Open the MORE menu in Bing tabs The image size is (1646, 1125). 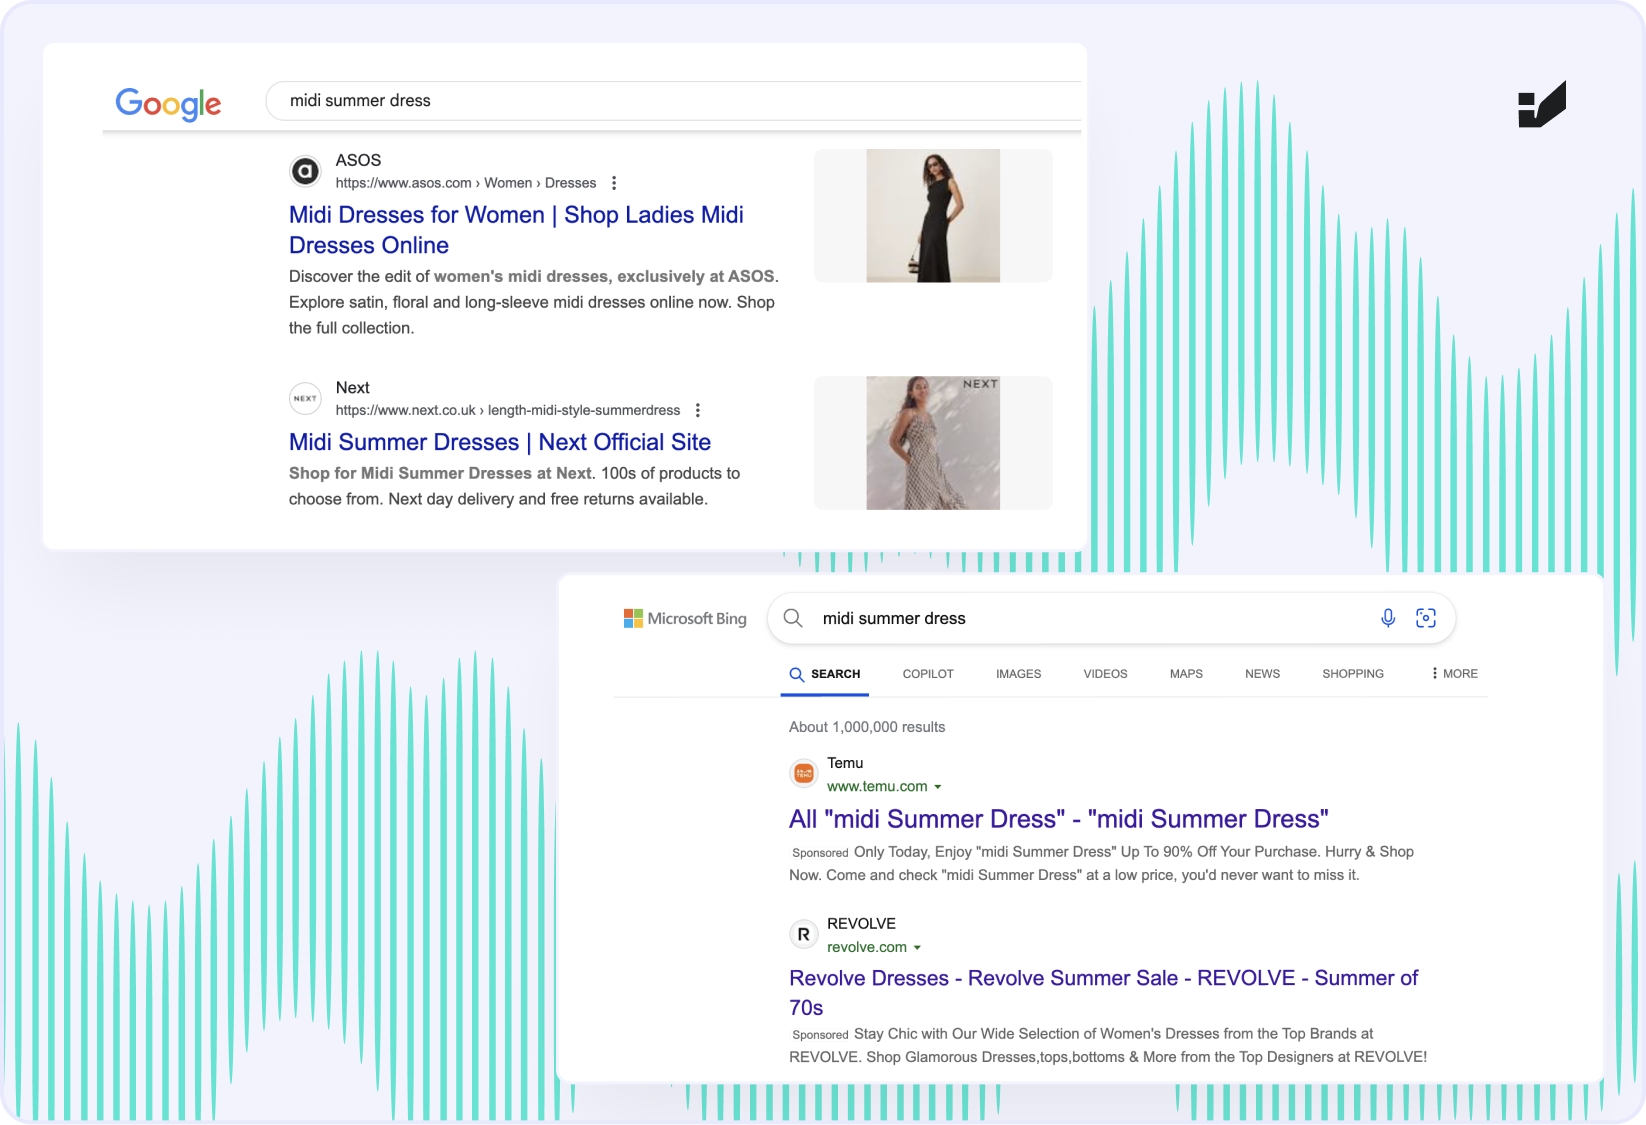coord(1454,674)
